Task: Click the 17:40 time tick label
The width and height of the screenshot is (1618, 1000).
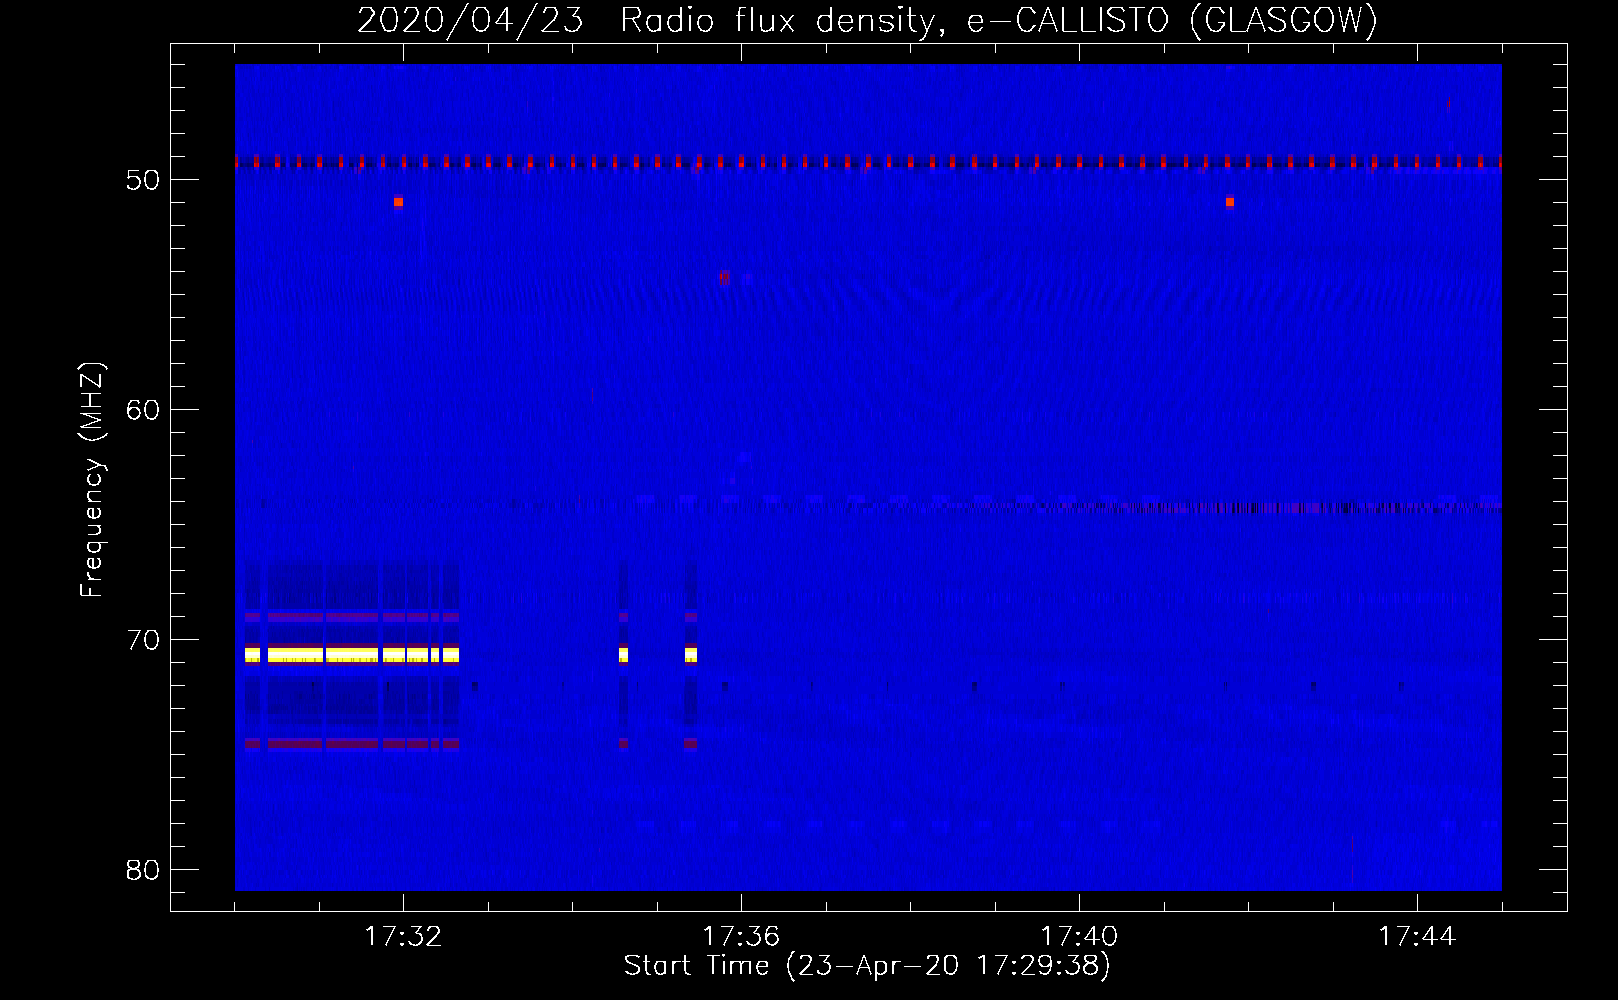Action: pos(1079,937)
